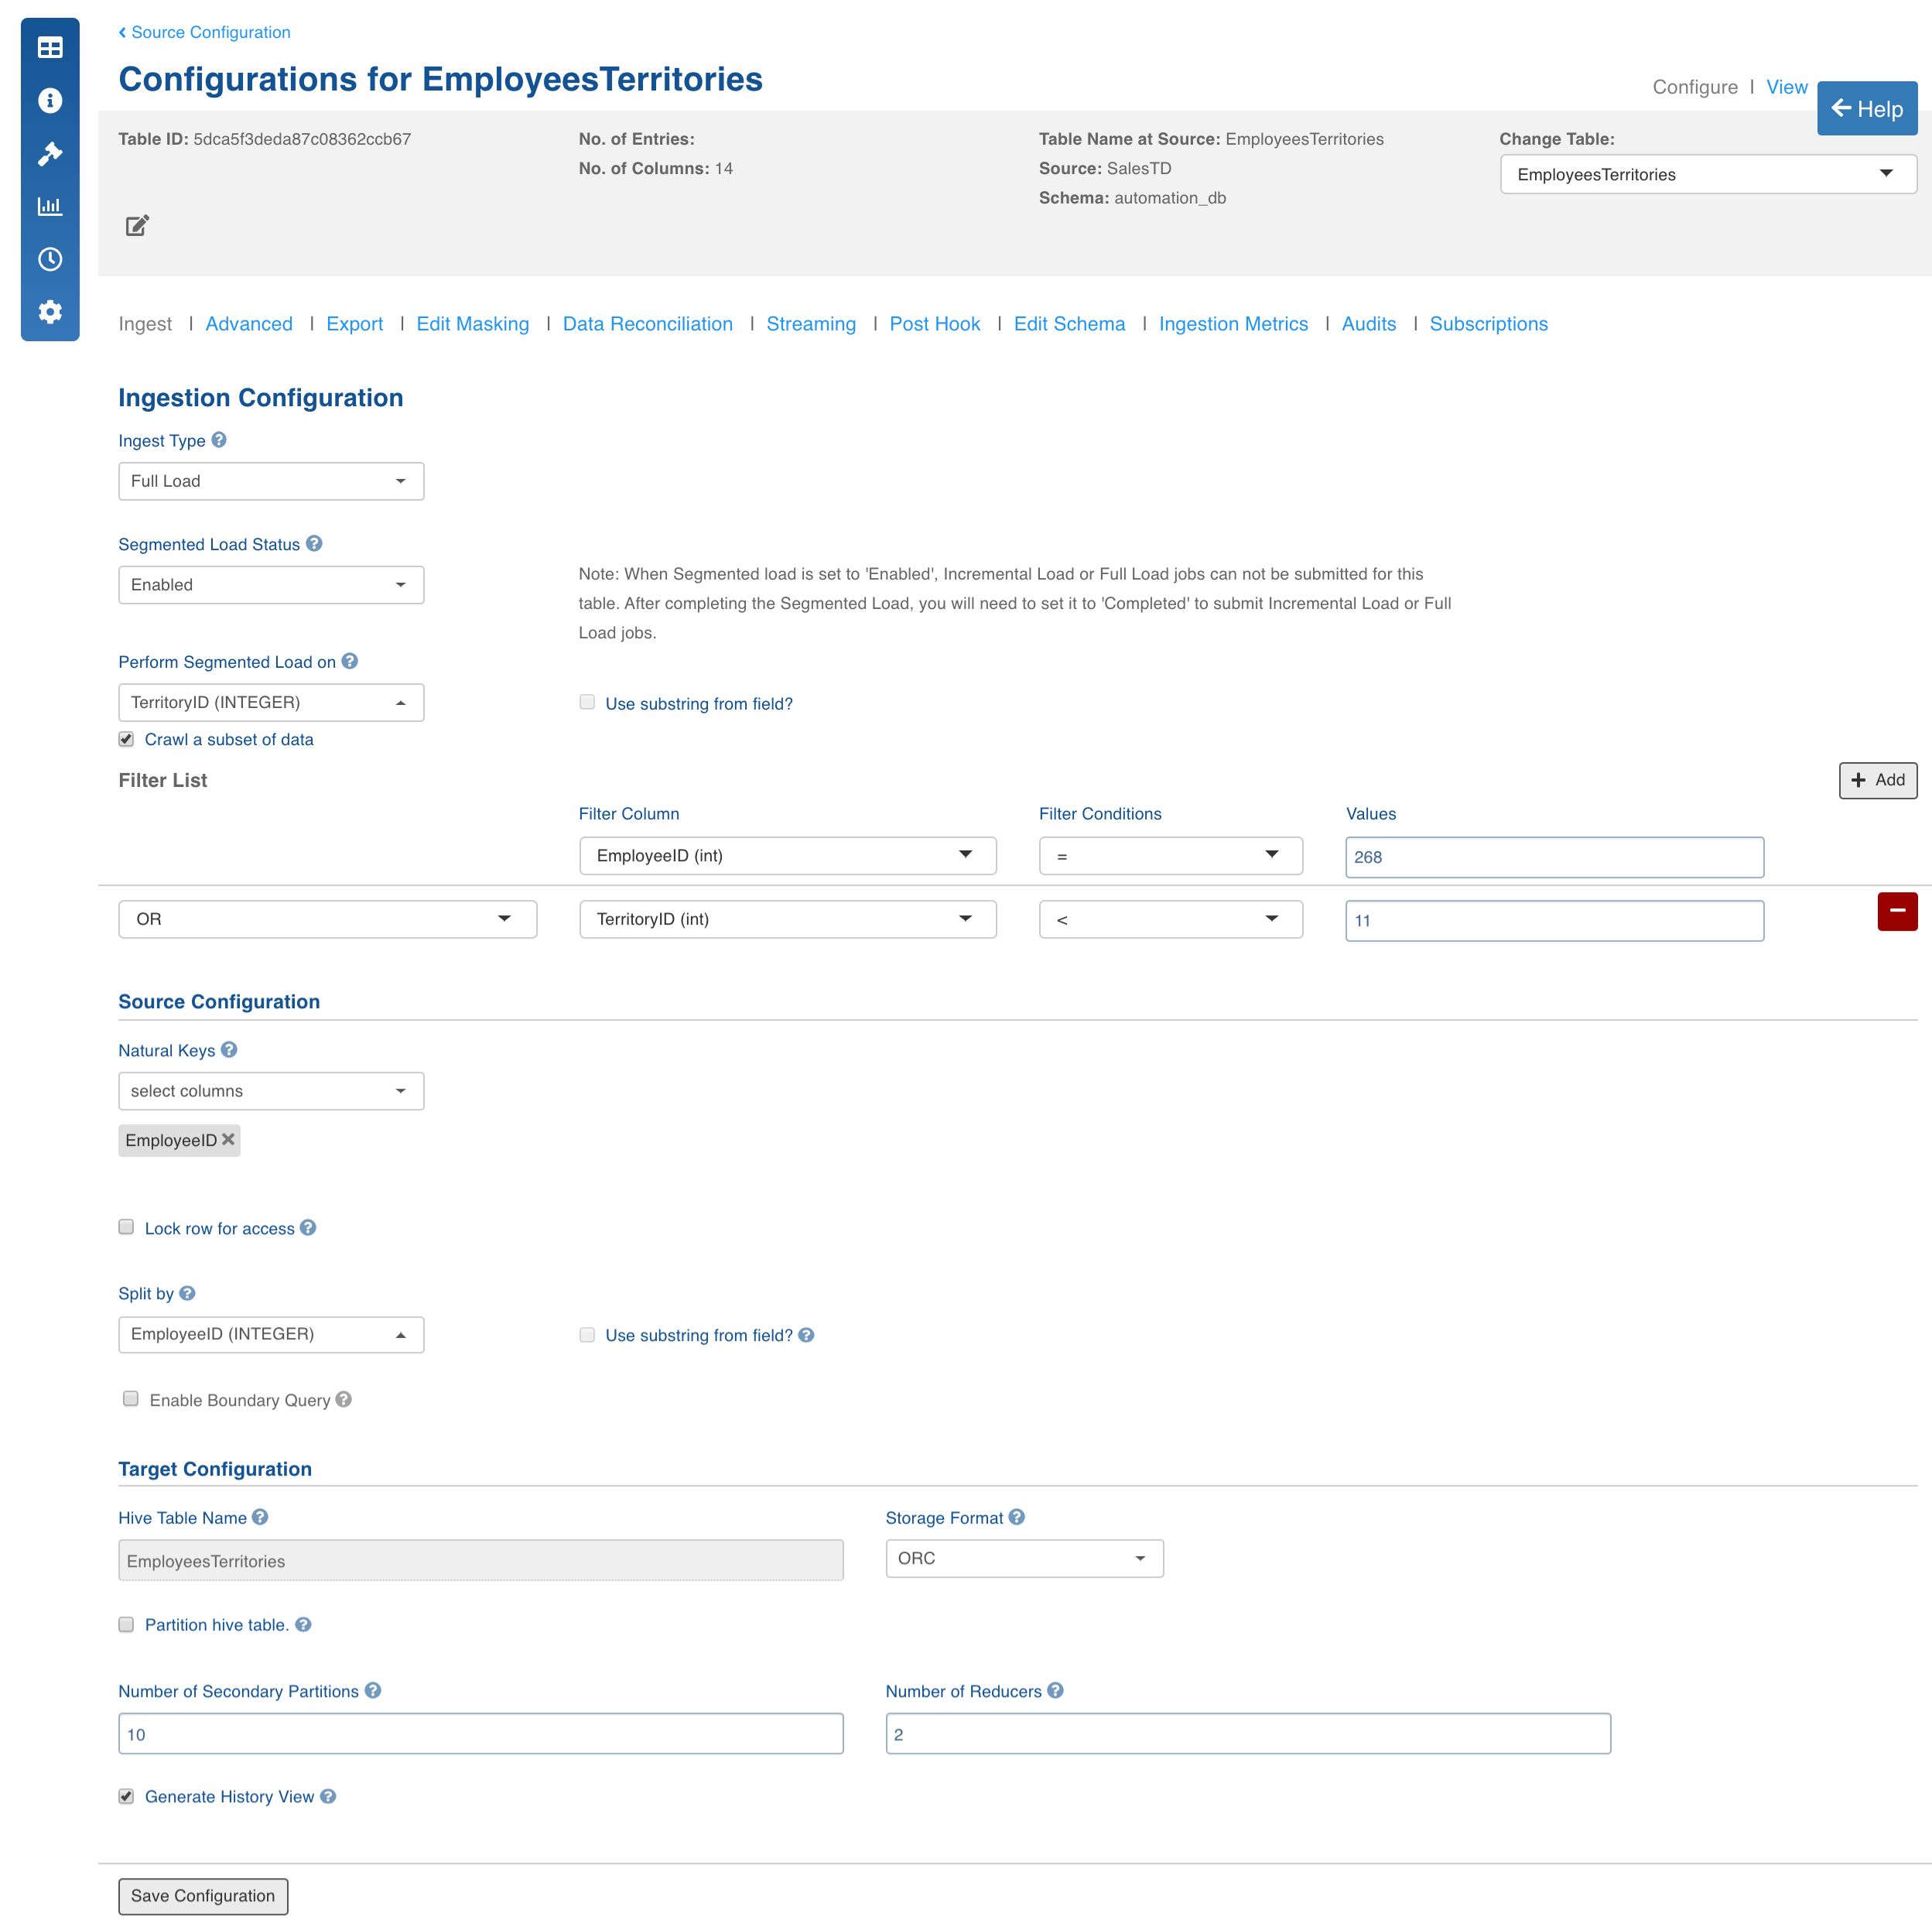Viewport: 1932px width, 1926px height.
Task: Open the info icon in sidebar
Action: [50, 100]
